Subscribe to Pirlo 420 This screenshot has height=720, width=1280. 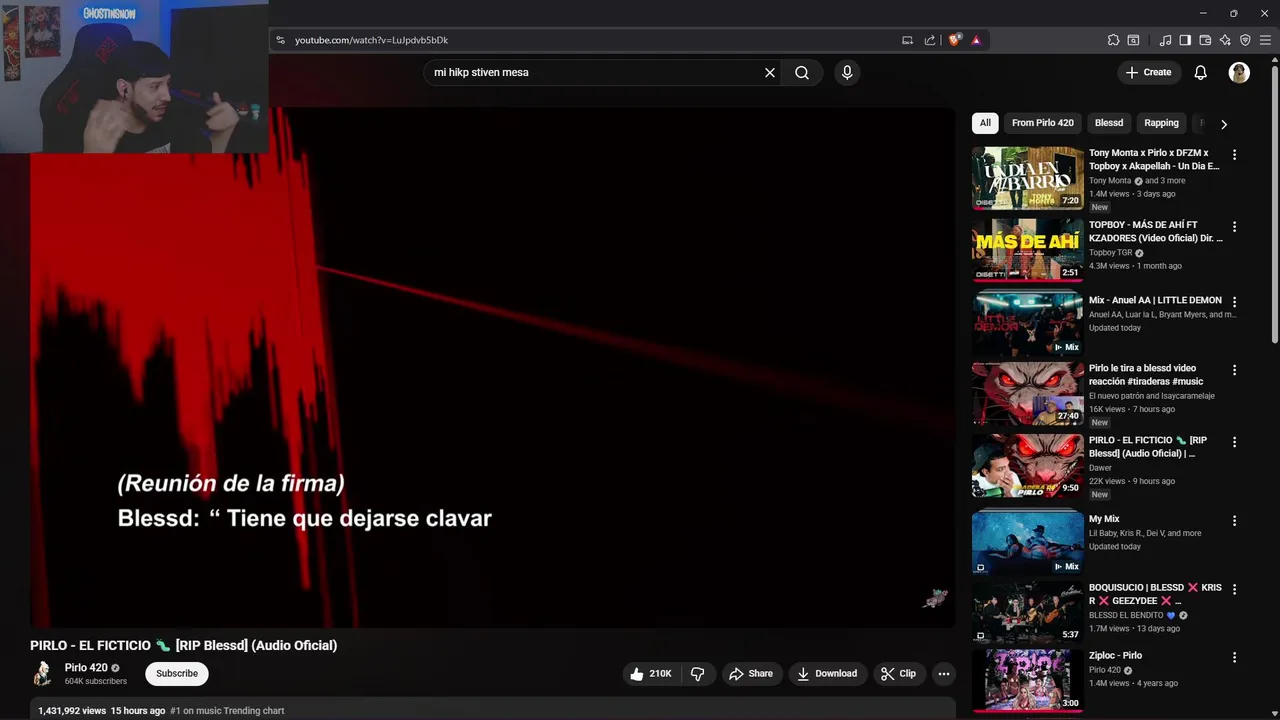pyautogui.click(x=177, y=673)
